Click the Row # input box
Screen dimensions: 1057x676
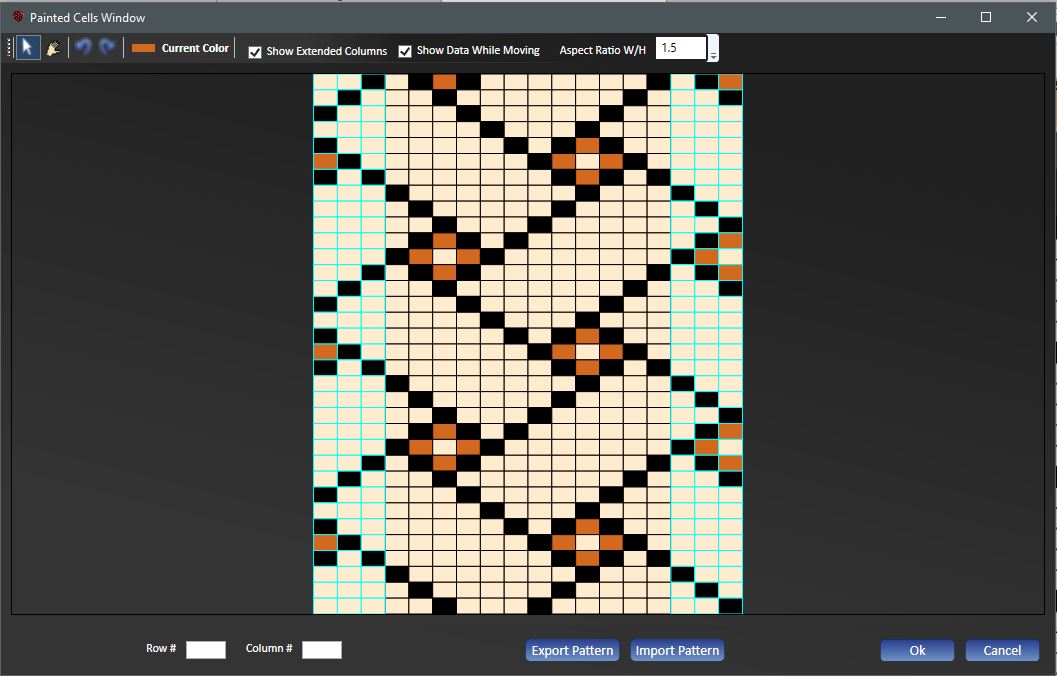206,650
